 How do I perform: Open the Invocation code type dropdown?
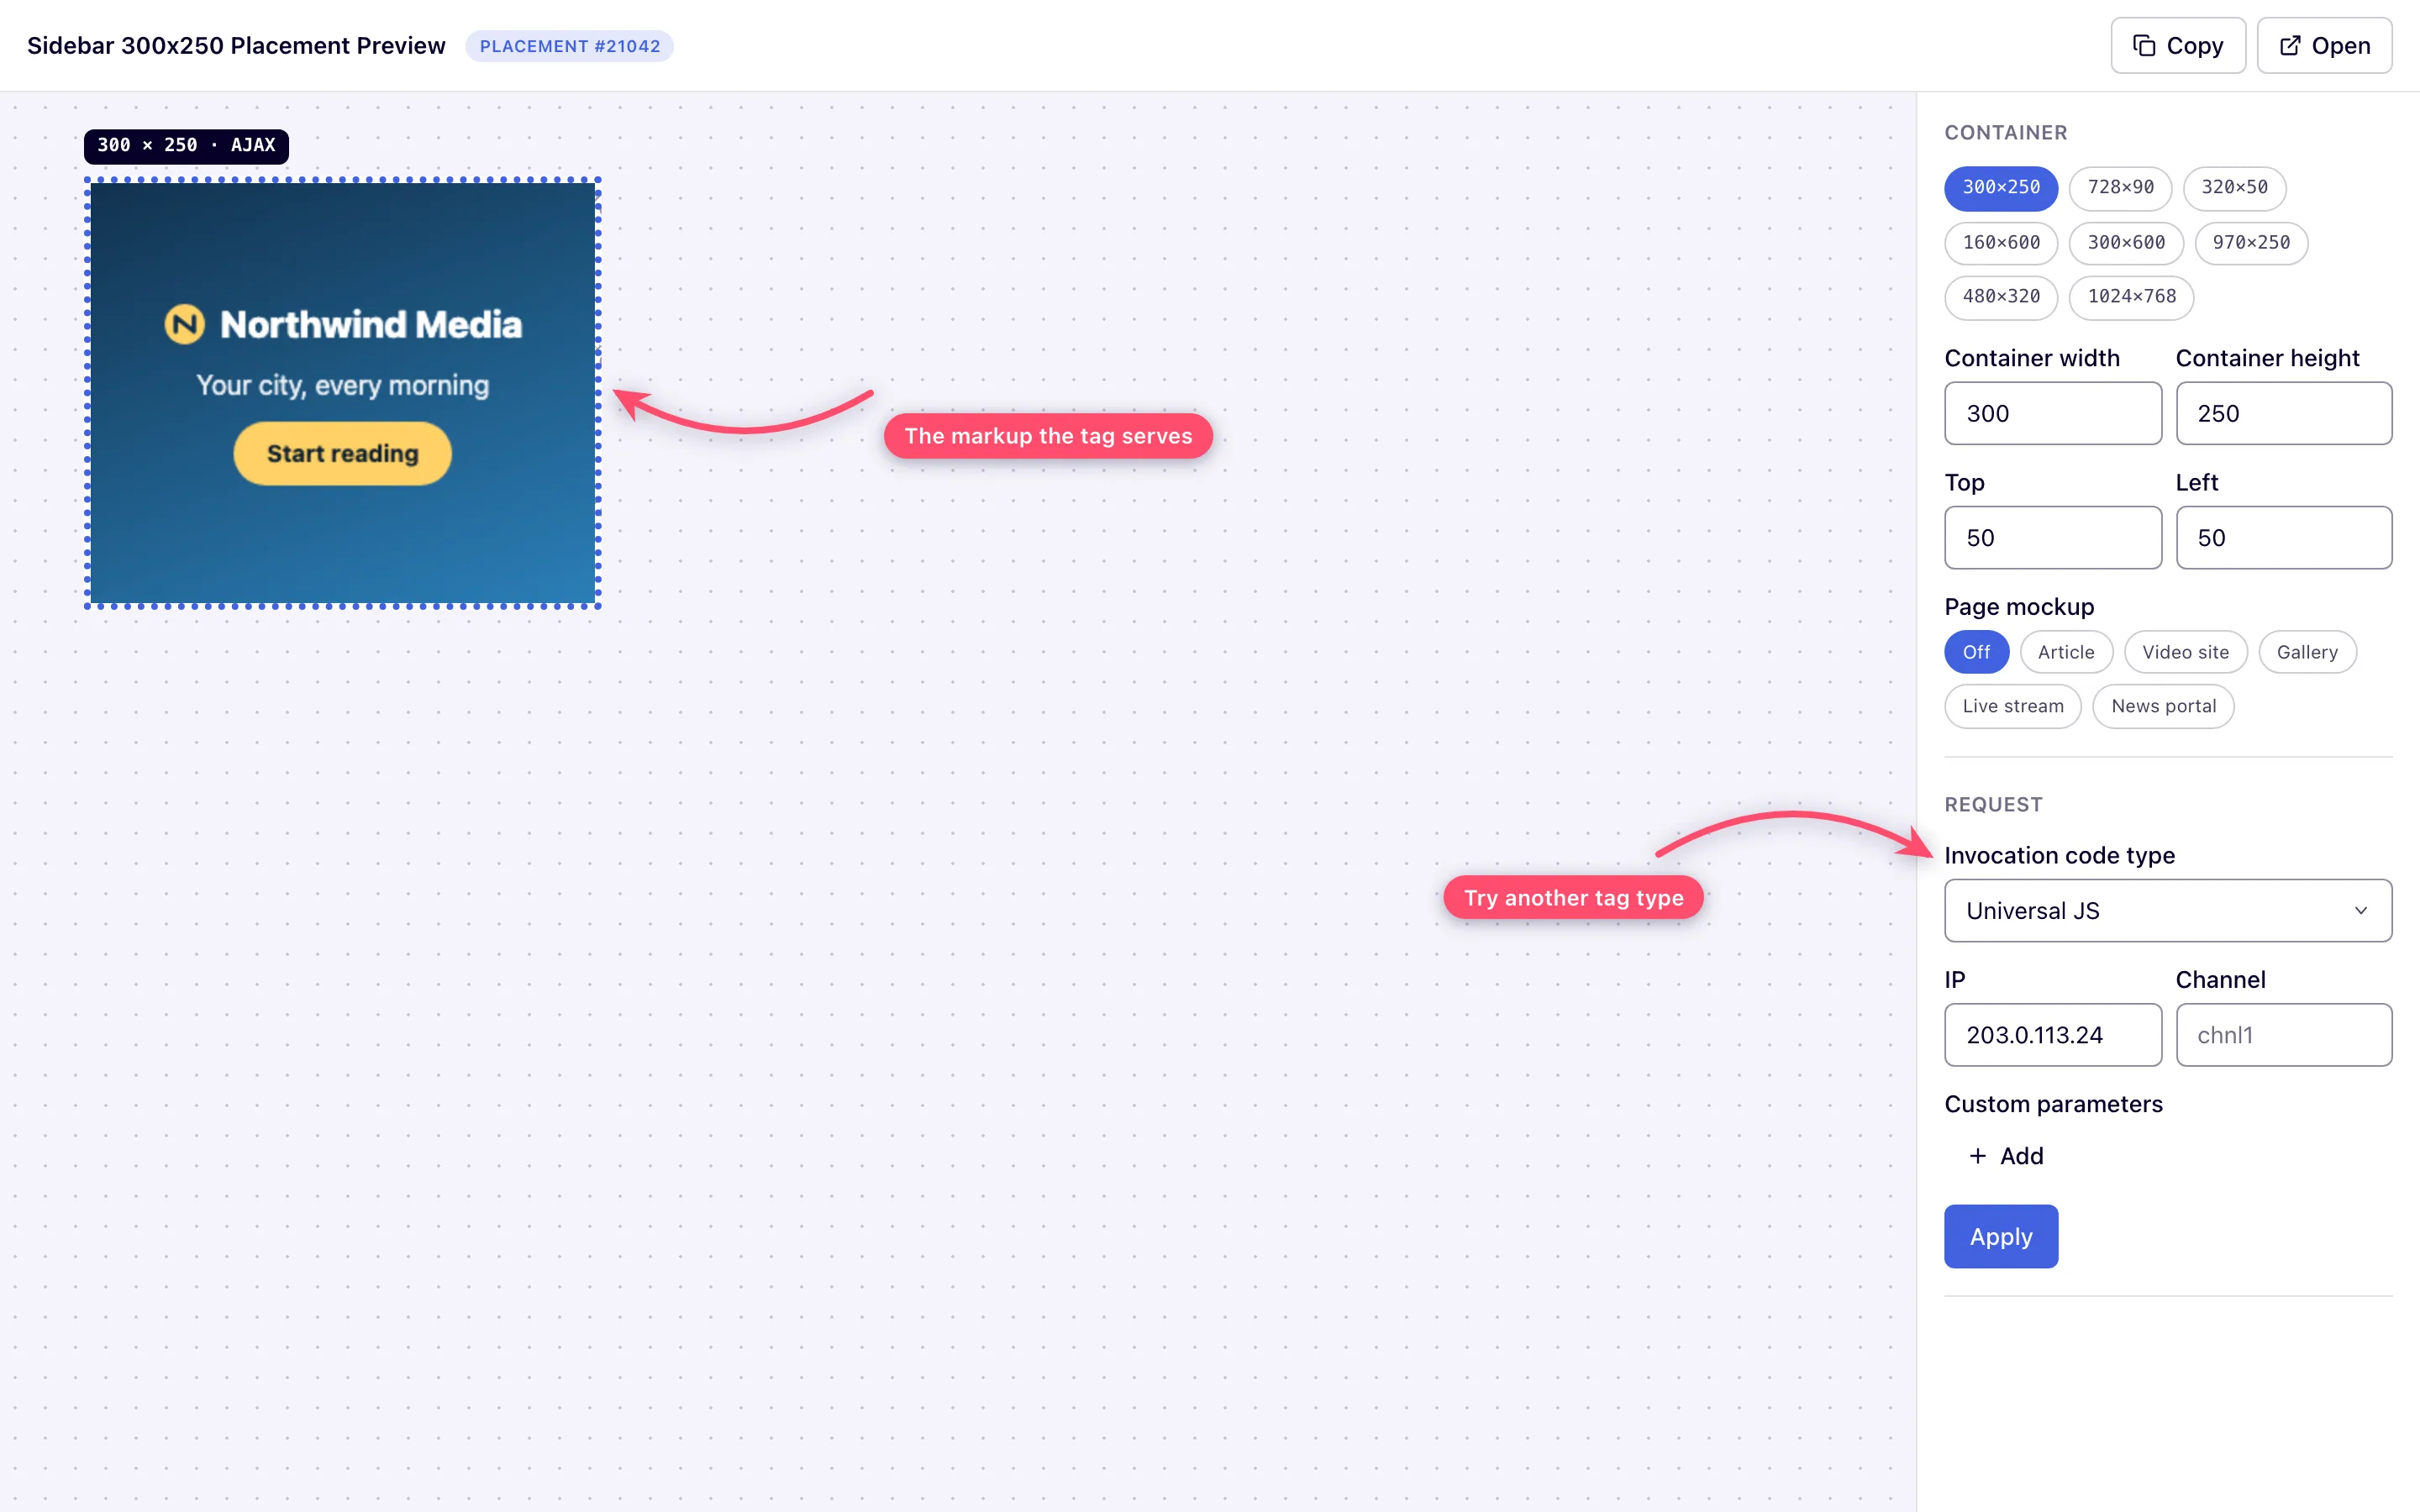click(x=2168, y=911)
